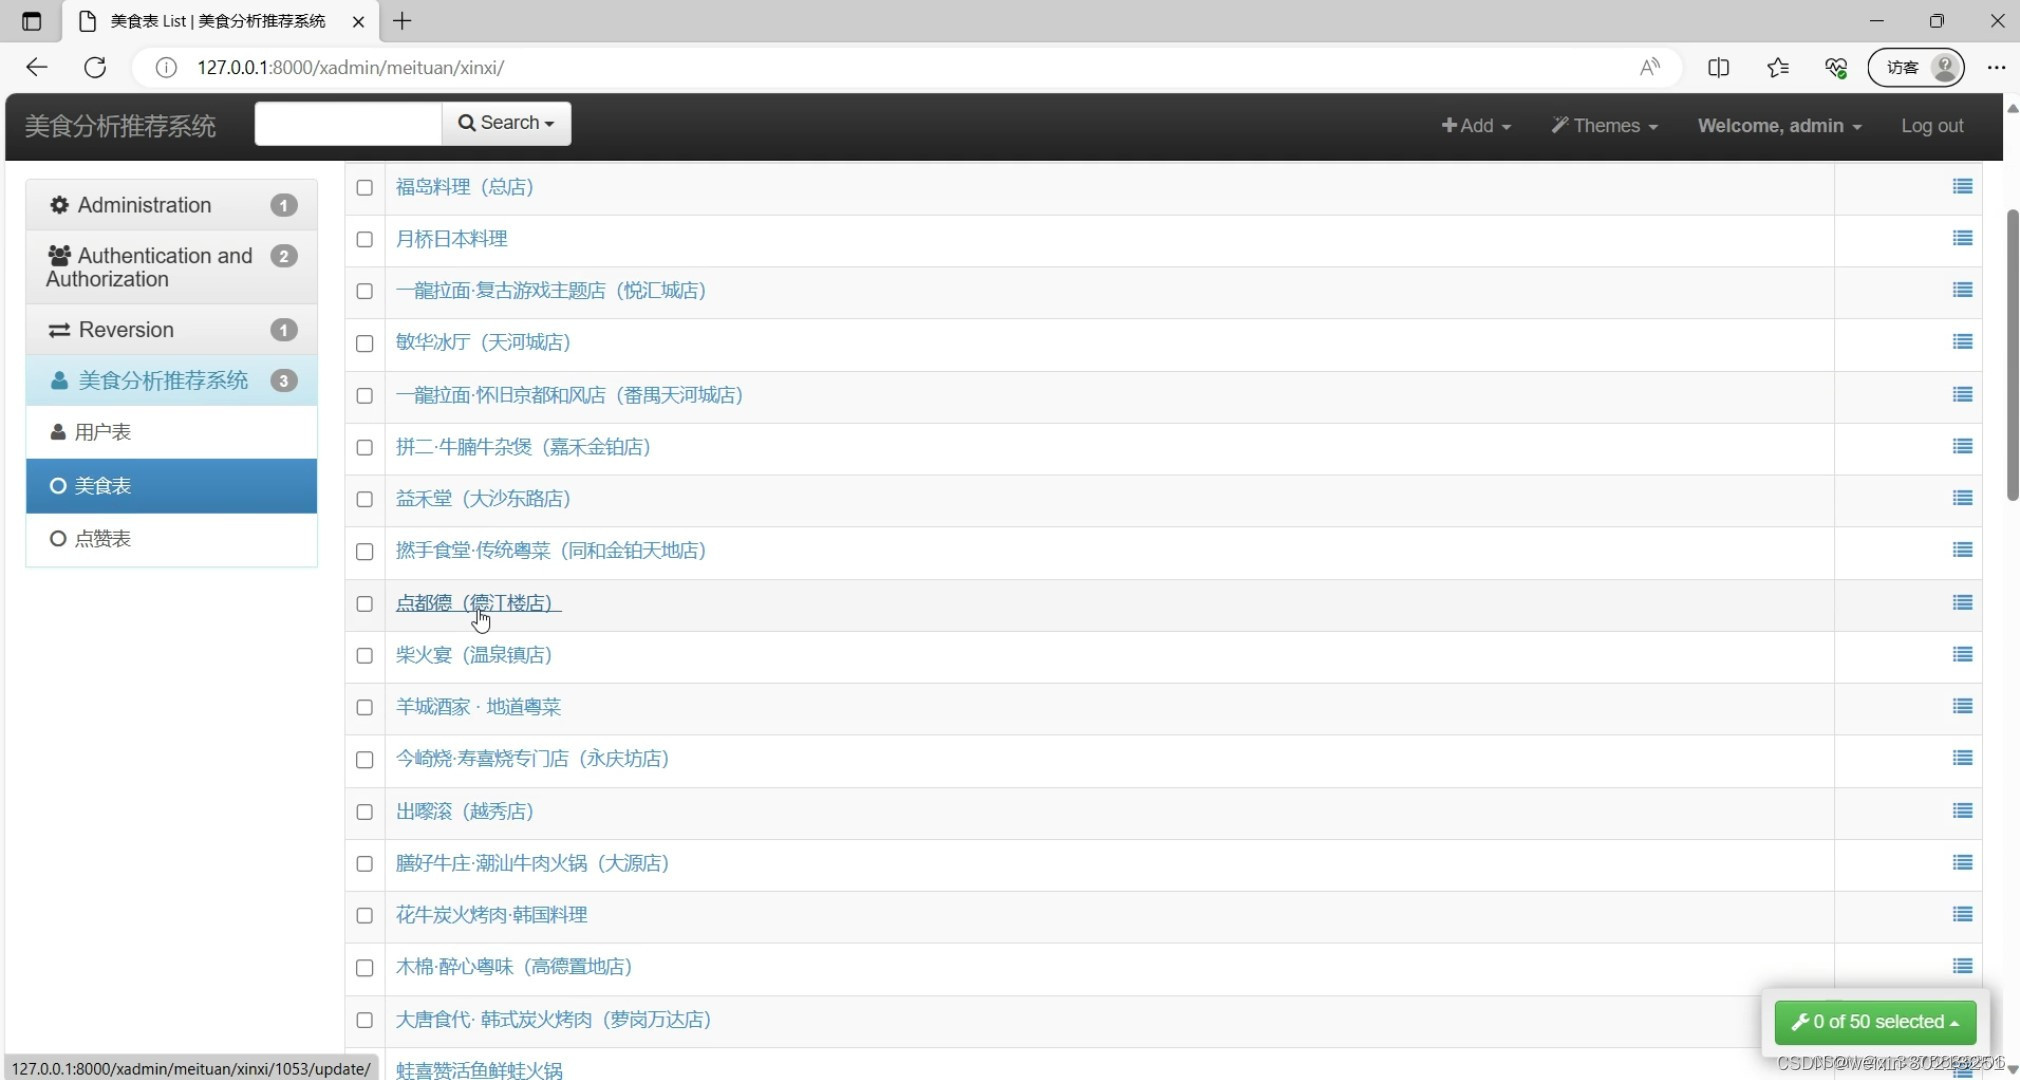Click the navbar search input field
The image size is (2020, 1080).
pyautogui.click(x=348, y=123)
